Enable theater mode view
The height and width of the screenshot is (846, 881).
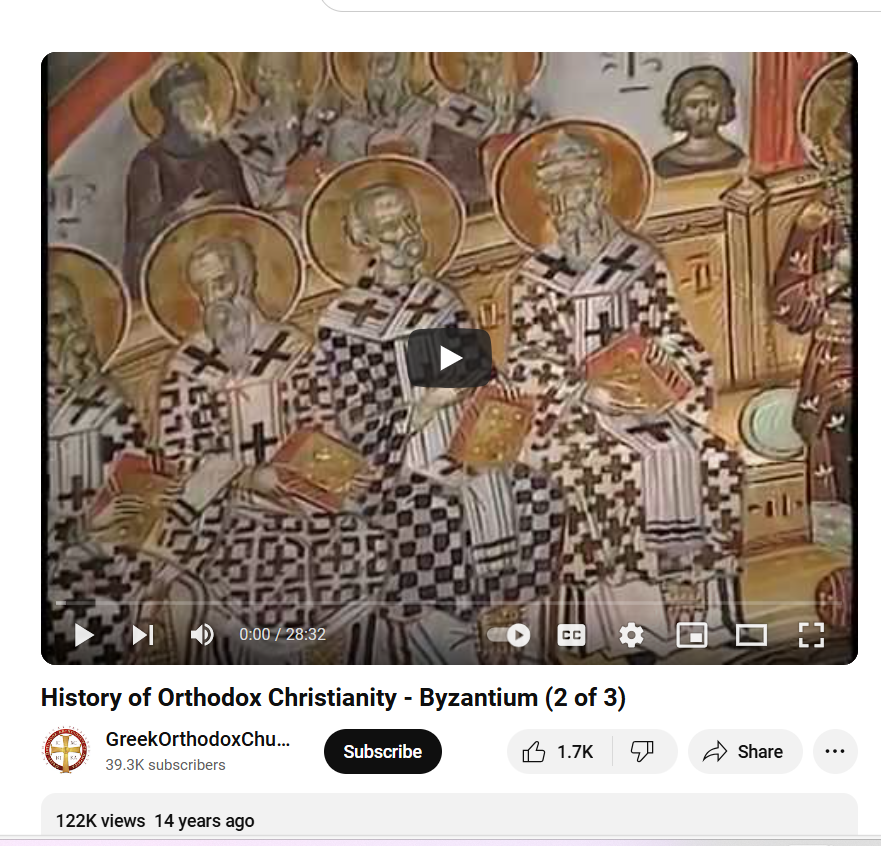pos(751,635)
